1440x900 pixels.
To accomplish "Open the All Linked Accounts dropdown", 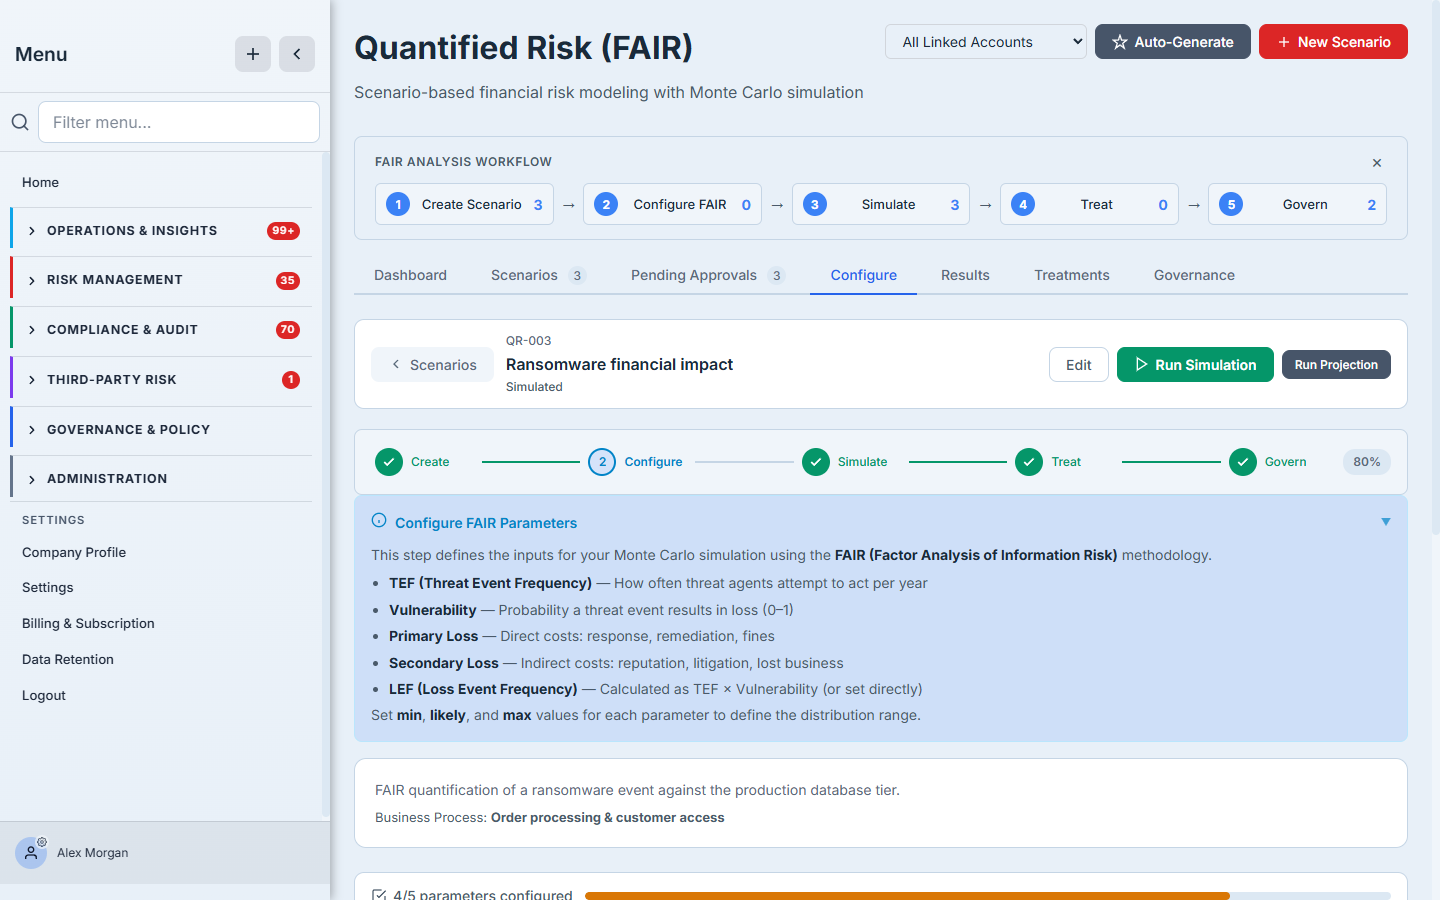I will (986, 42).
